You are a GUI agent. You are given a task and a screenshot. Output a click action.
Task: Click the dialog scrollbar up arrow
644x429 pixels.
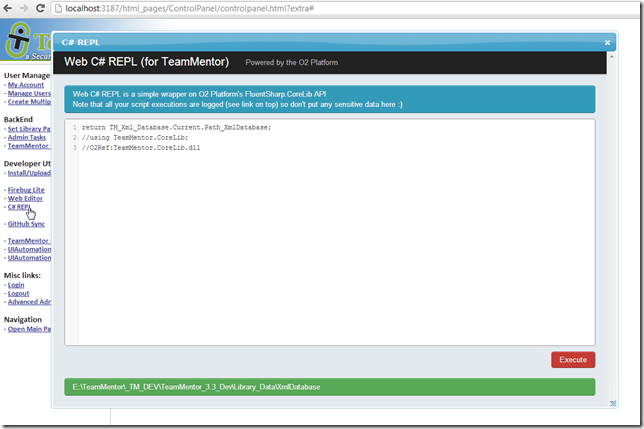coord(612,57)
